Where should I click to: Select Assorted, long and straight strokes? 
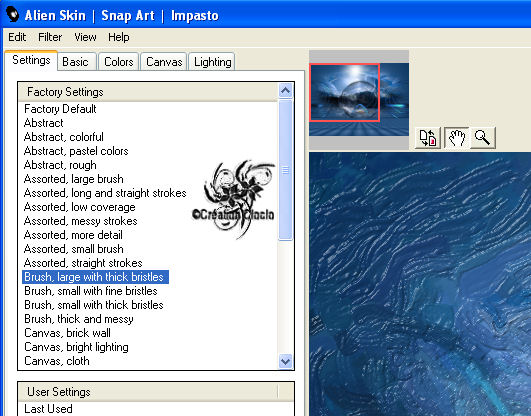coord(105,193)
